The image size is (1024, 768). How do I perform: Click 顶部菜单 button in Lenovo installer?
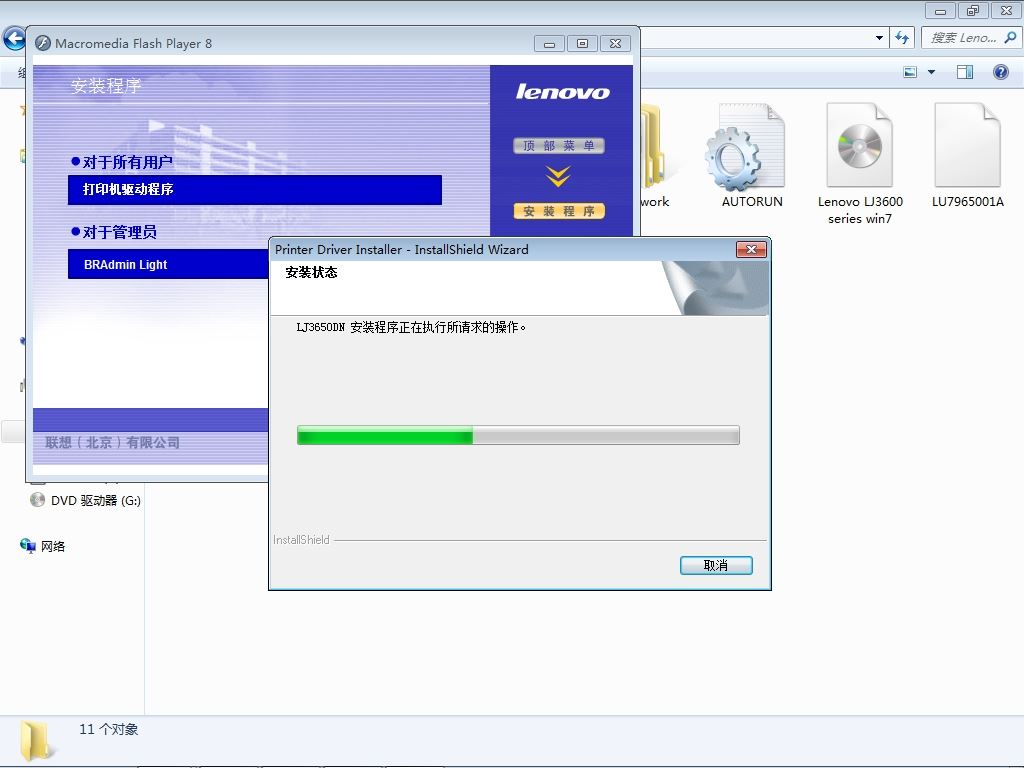559,146
